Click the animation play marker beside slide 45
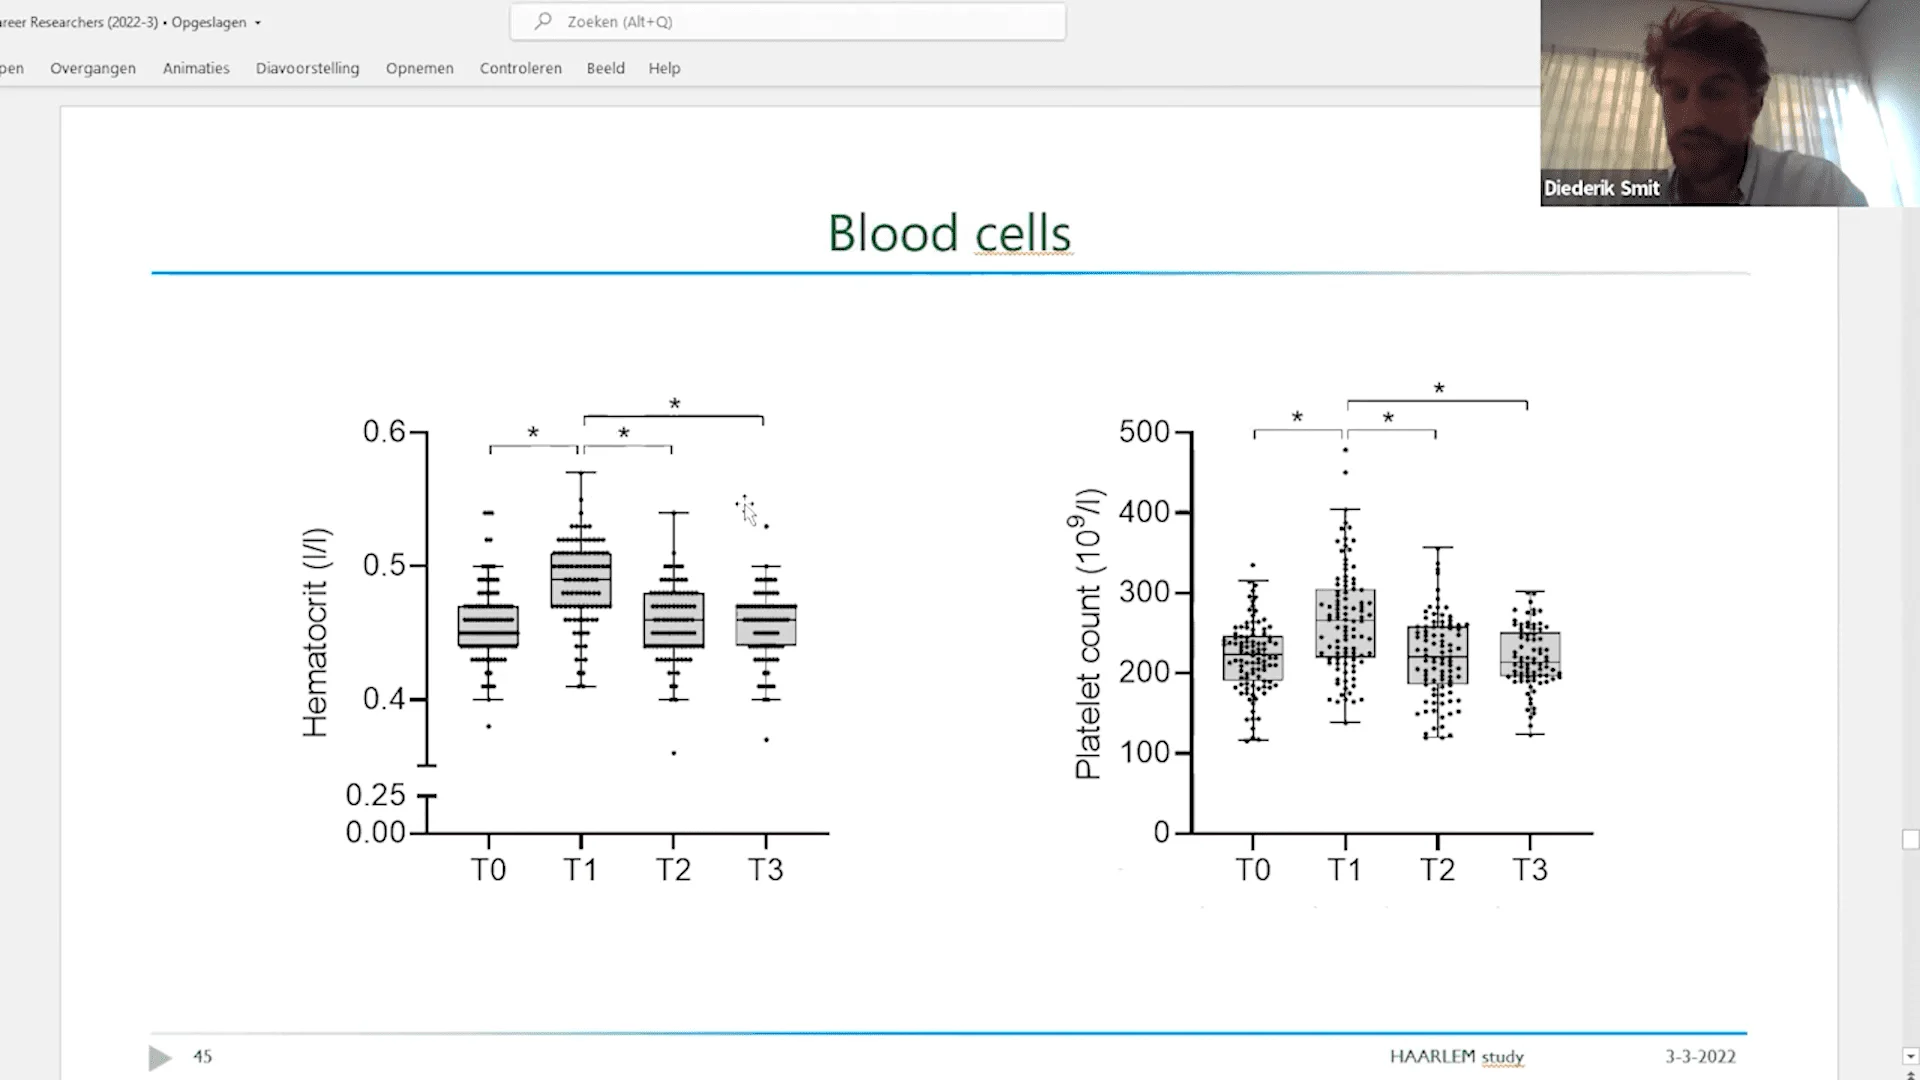Viewport: 1920px width, 1080px height. pos(160,1057)
